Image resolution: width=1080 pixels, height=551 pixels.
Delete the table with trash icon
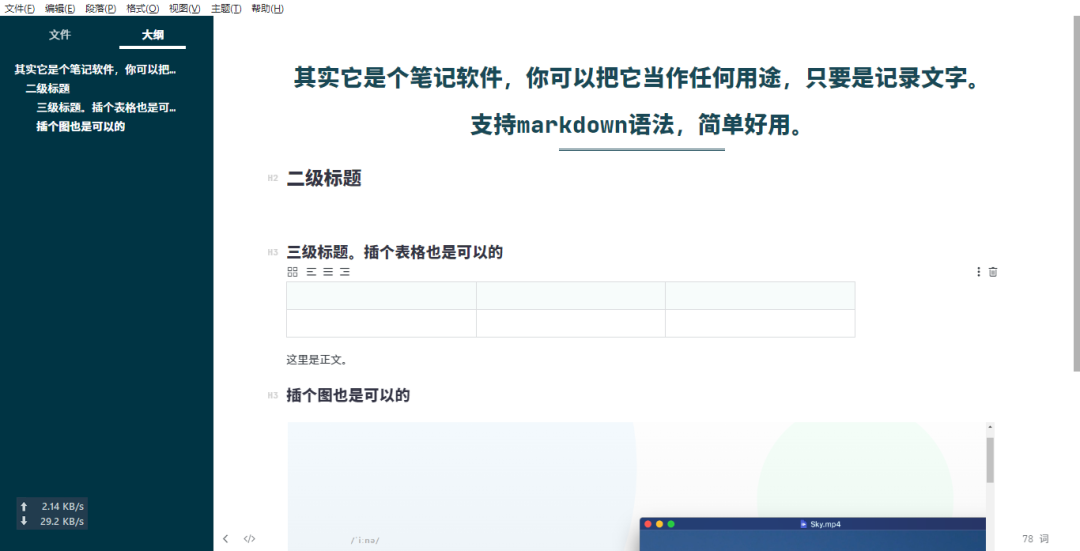pos(993,272)
